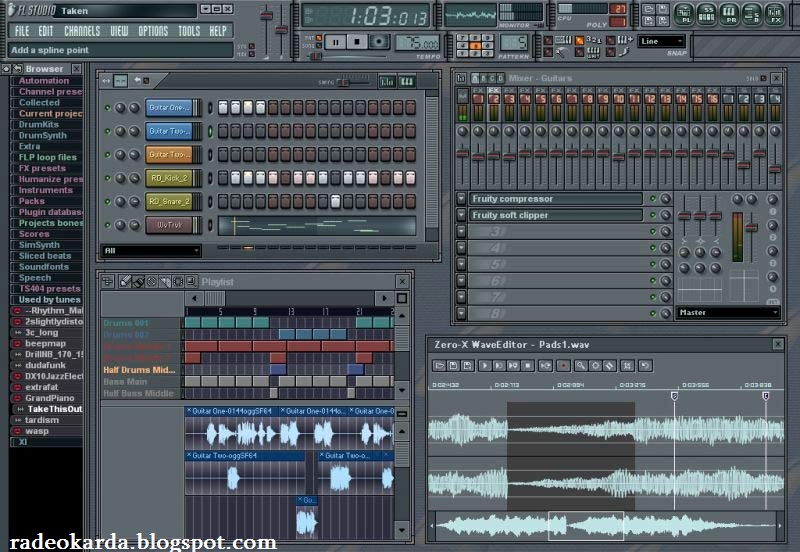Image resolution: width=800 pixels, height=552 pixels.
Task: Play audio in the WaveEditor
Action: click(x=485, y=365)
